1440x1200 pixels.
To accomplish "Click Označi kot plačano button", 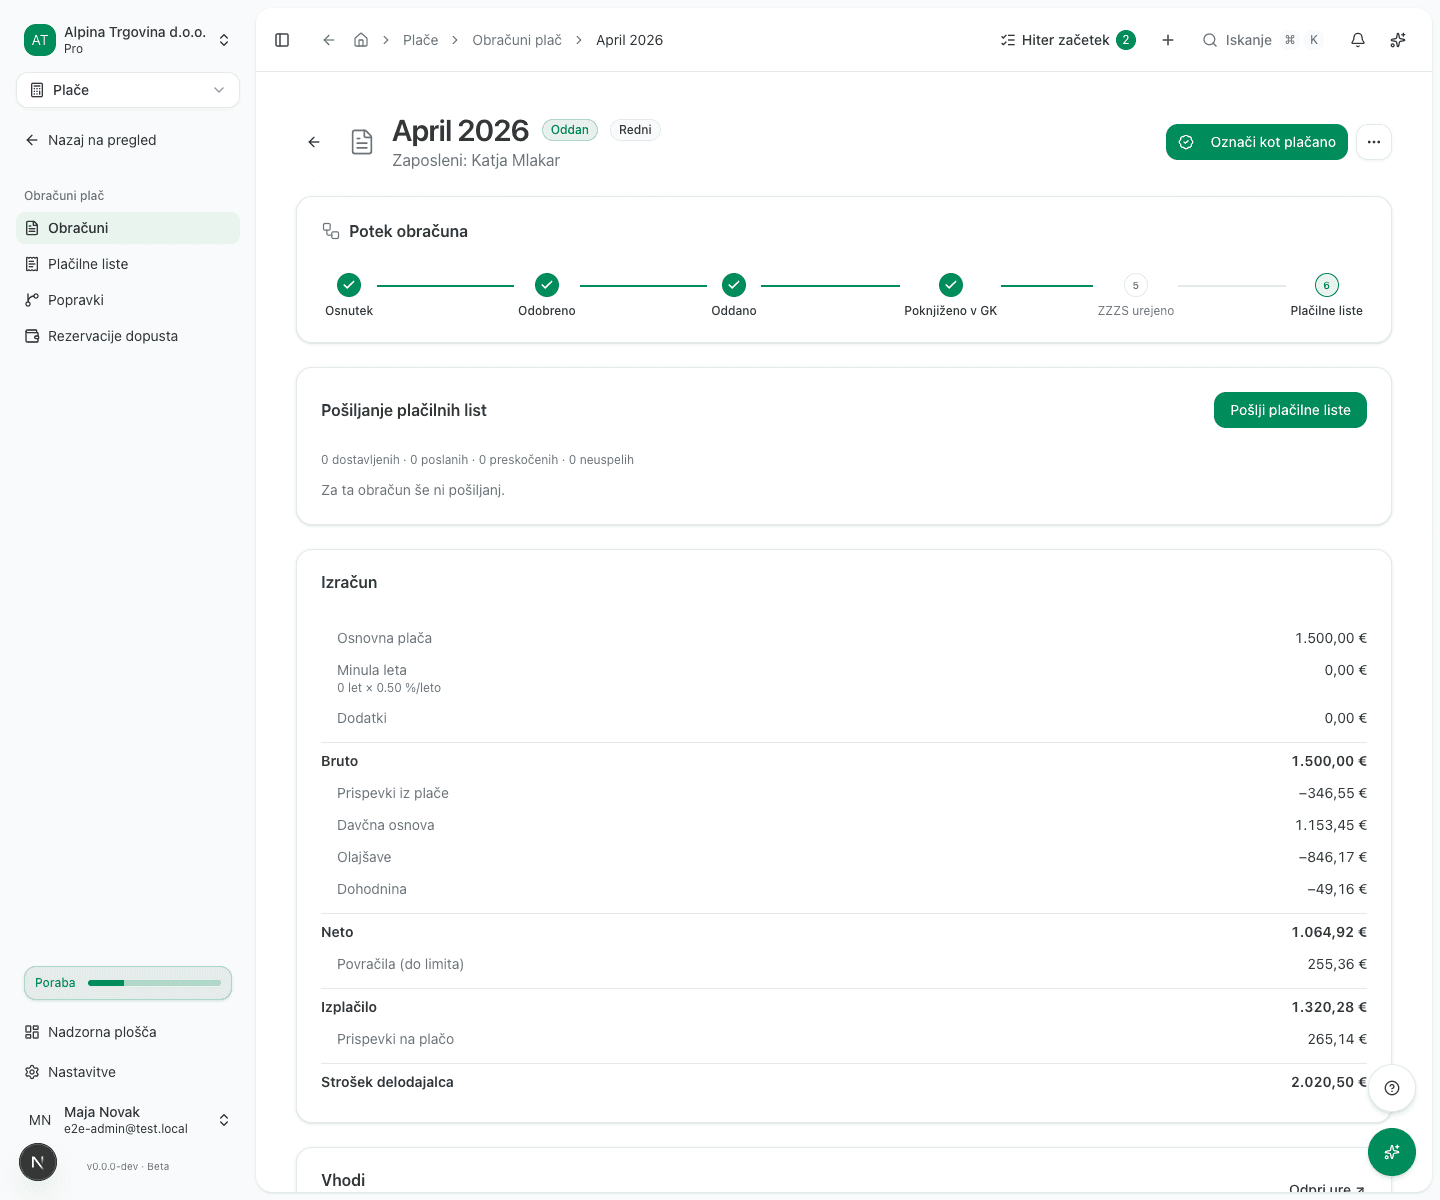I will point(1257,142).
